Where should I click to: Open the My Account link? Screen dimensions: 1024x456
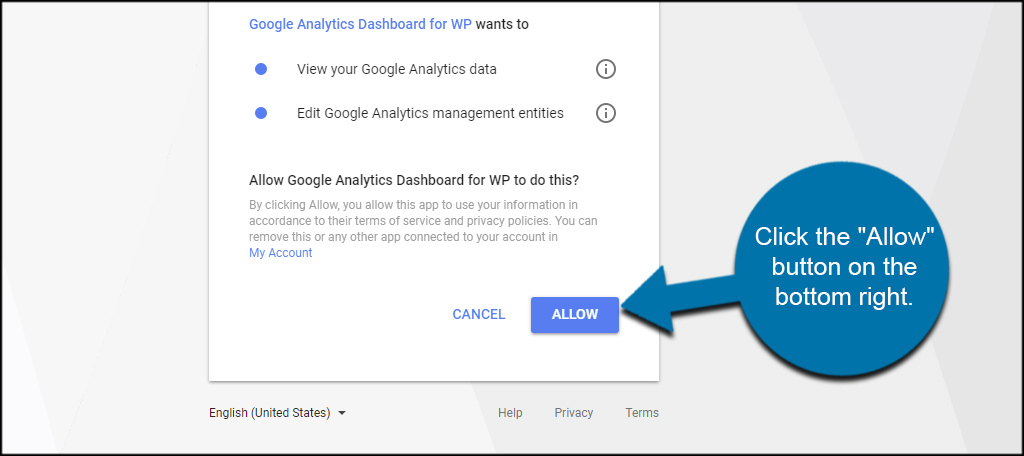pyautogui.click(x=281, y=253)
